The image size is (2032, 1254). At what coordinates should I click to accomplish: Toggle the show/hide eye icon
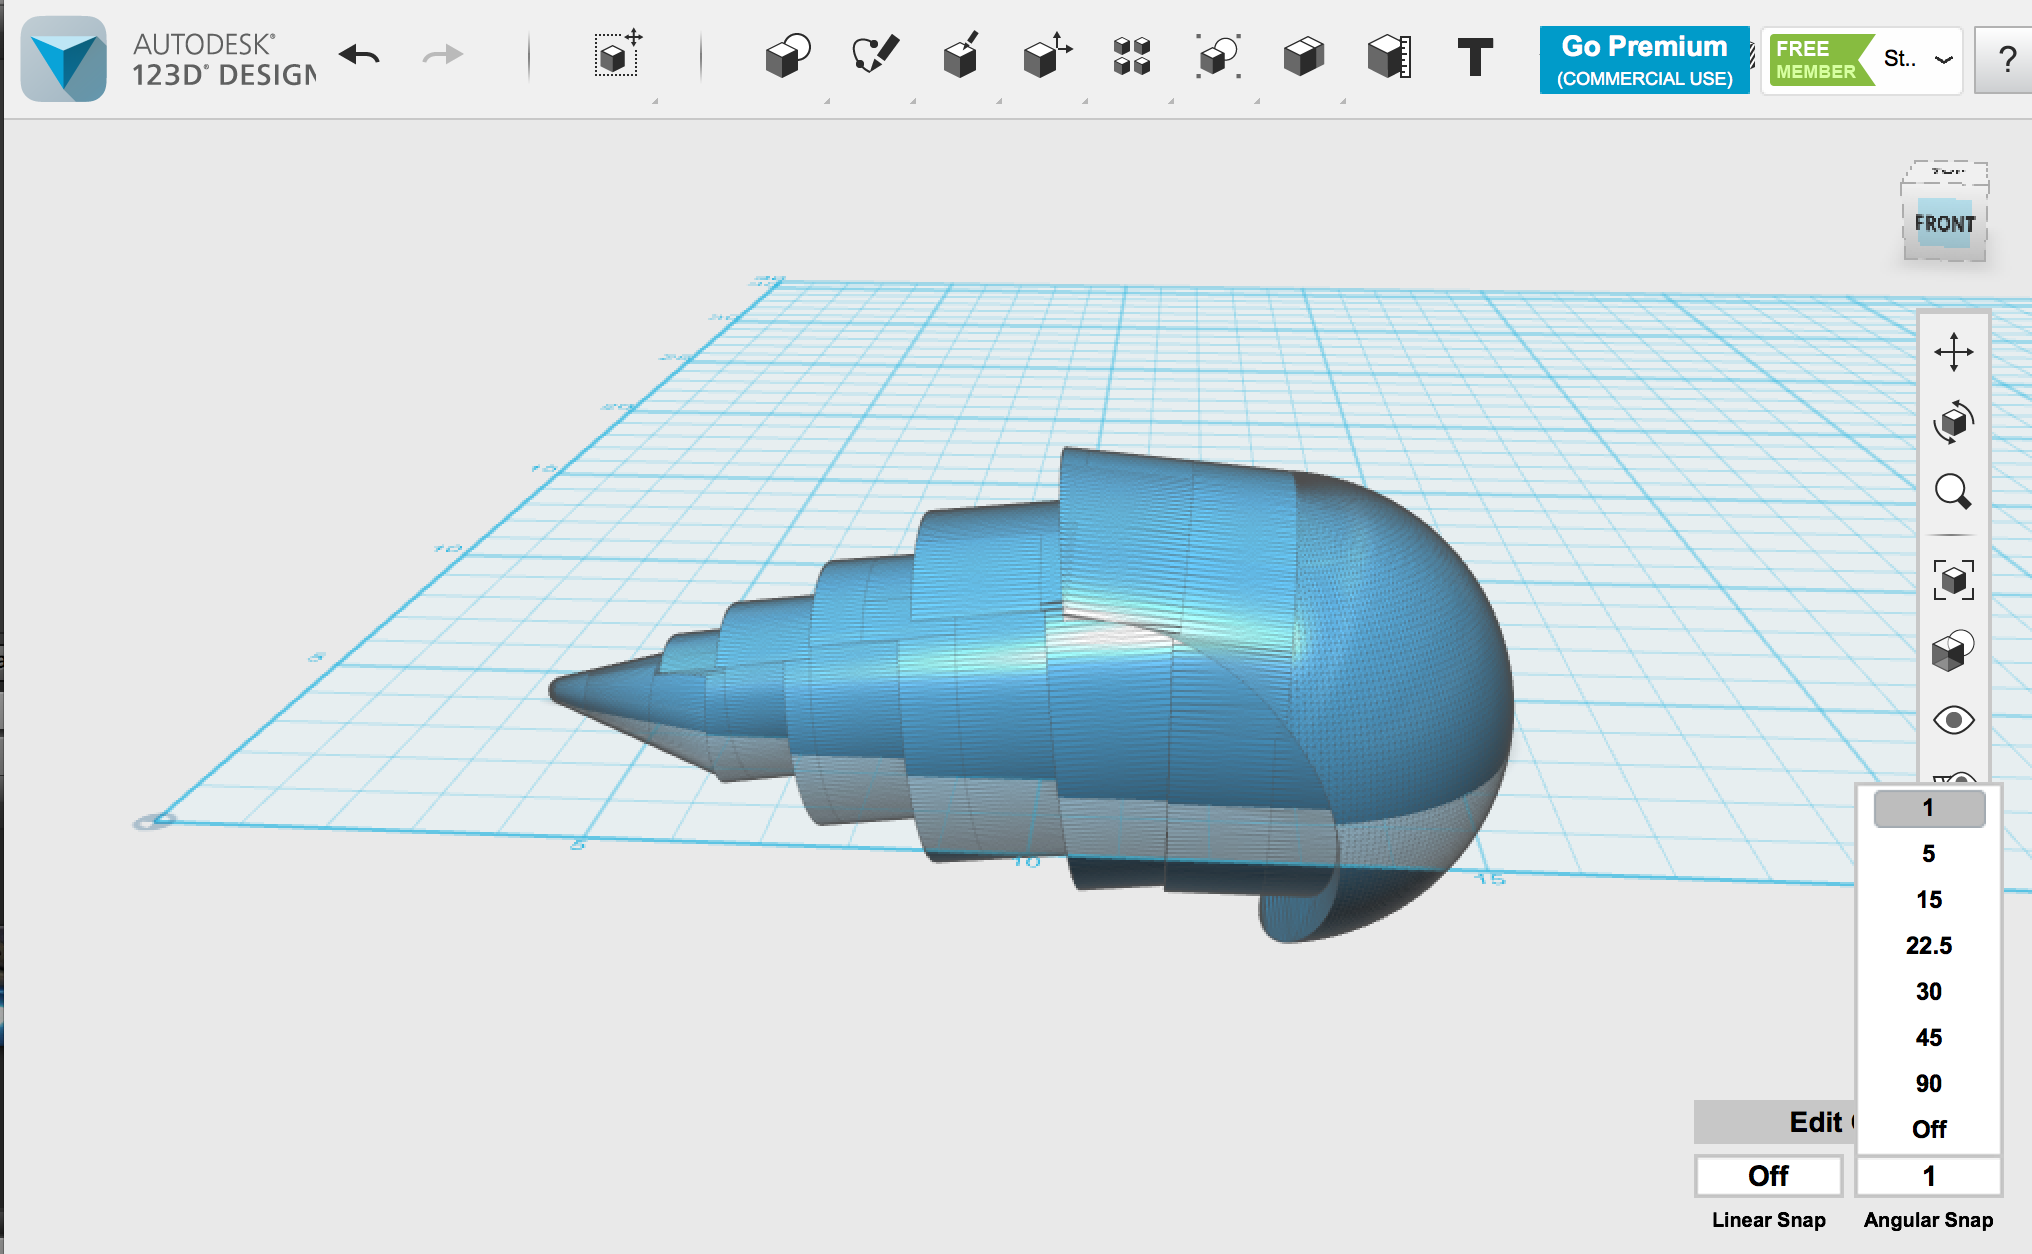1953,720
